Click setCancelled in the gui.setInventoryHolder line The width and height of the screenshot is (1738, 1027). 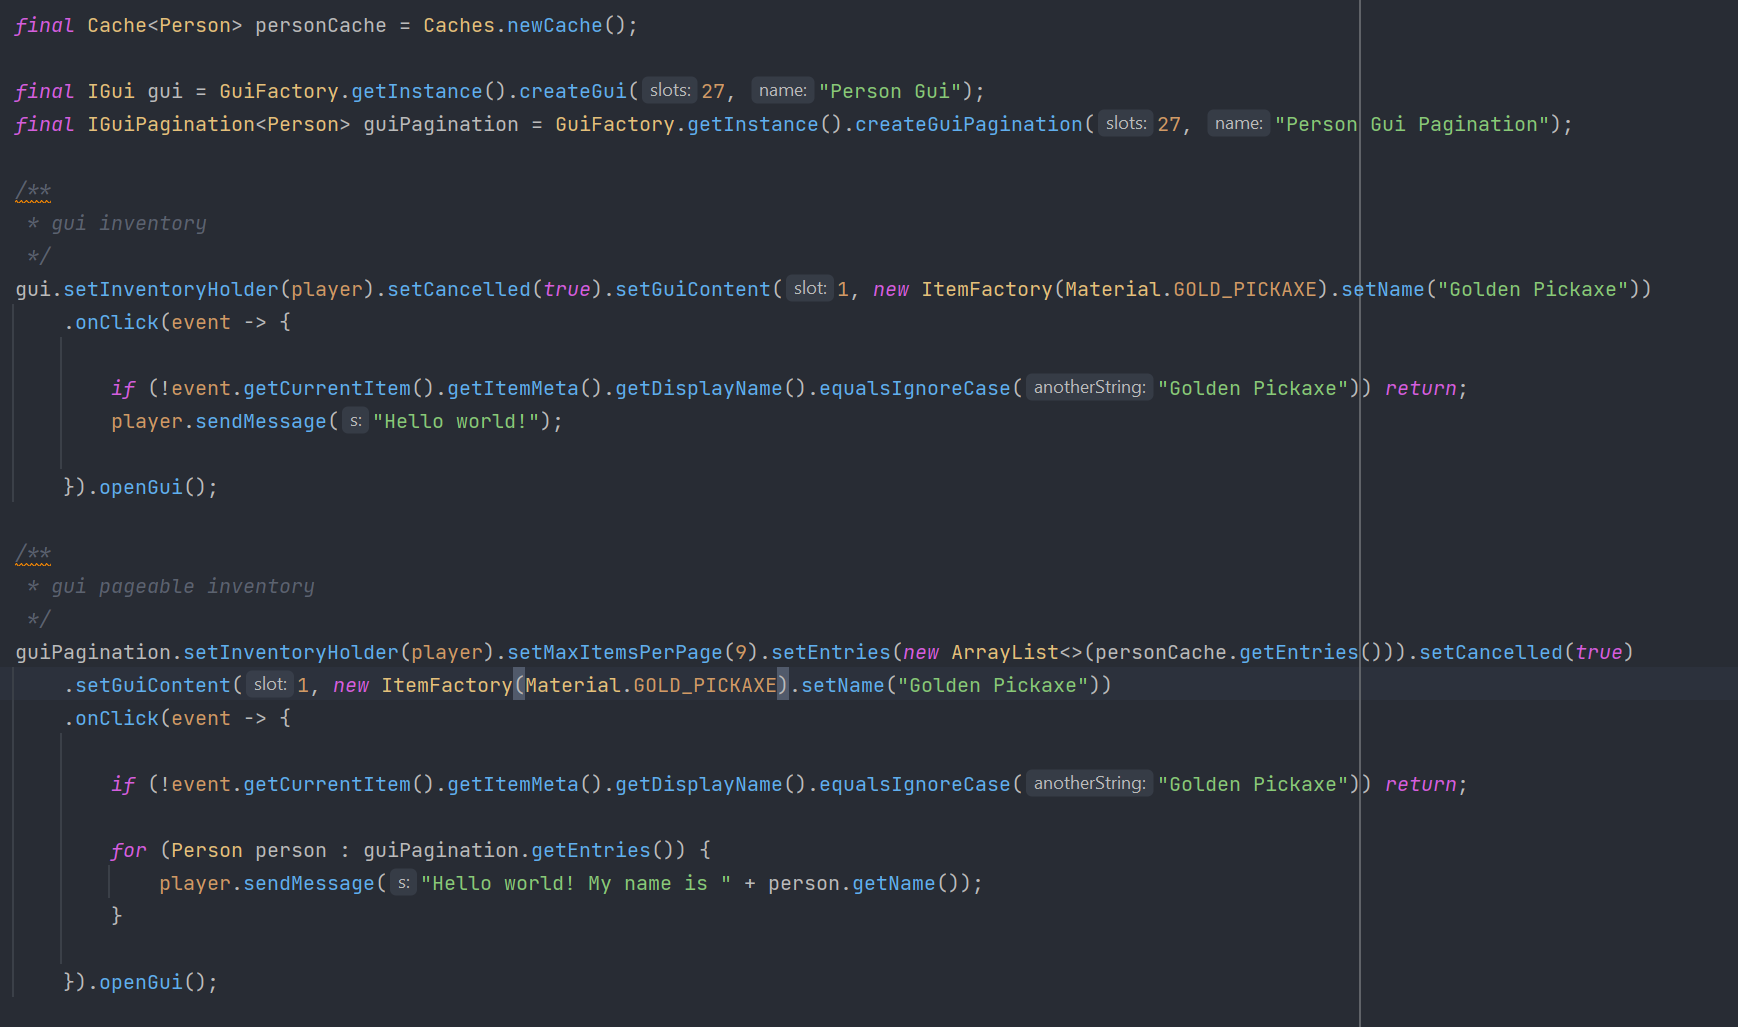(x=459, y=289)
